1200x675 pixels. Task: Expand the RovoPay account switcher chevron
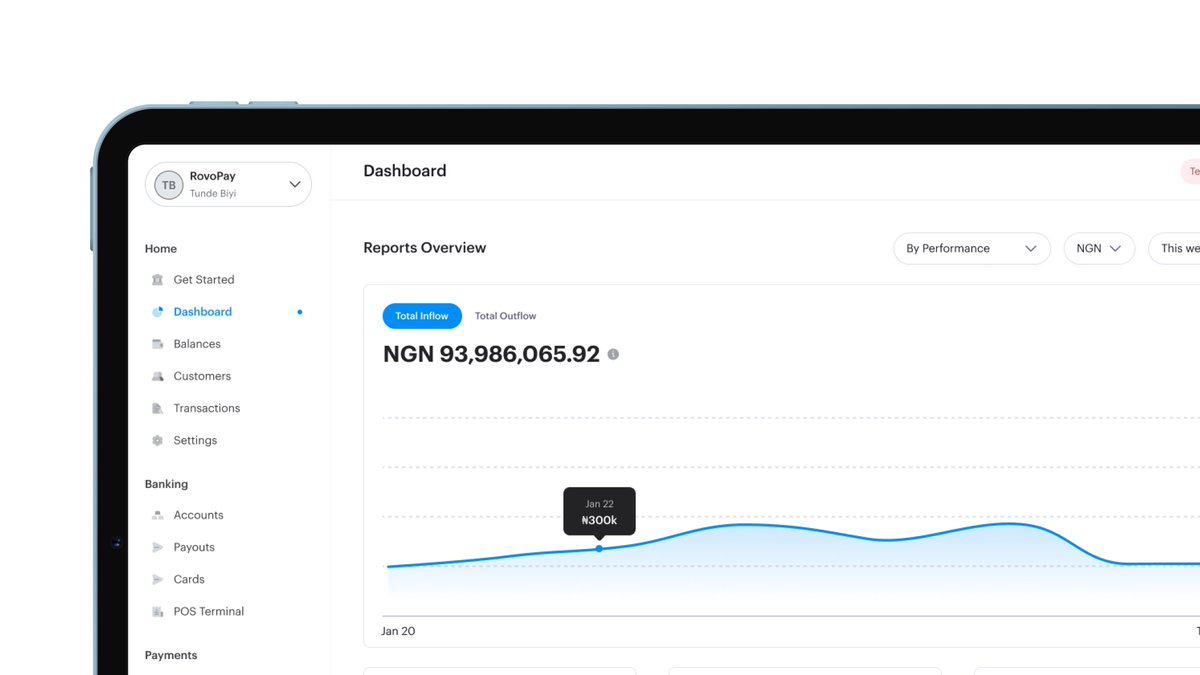pos(295,185)
